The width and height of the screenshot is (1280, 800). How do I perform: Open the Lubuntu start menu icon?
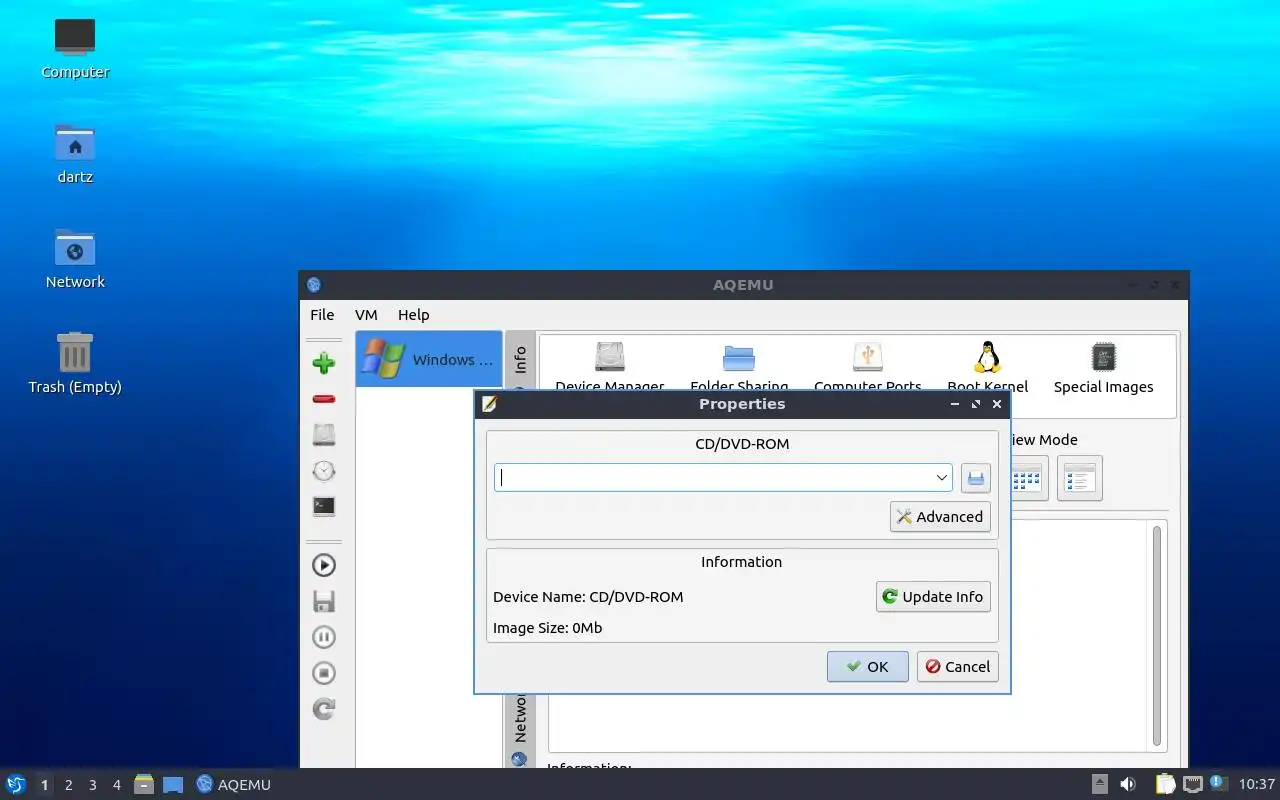coord(16,785)
